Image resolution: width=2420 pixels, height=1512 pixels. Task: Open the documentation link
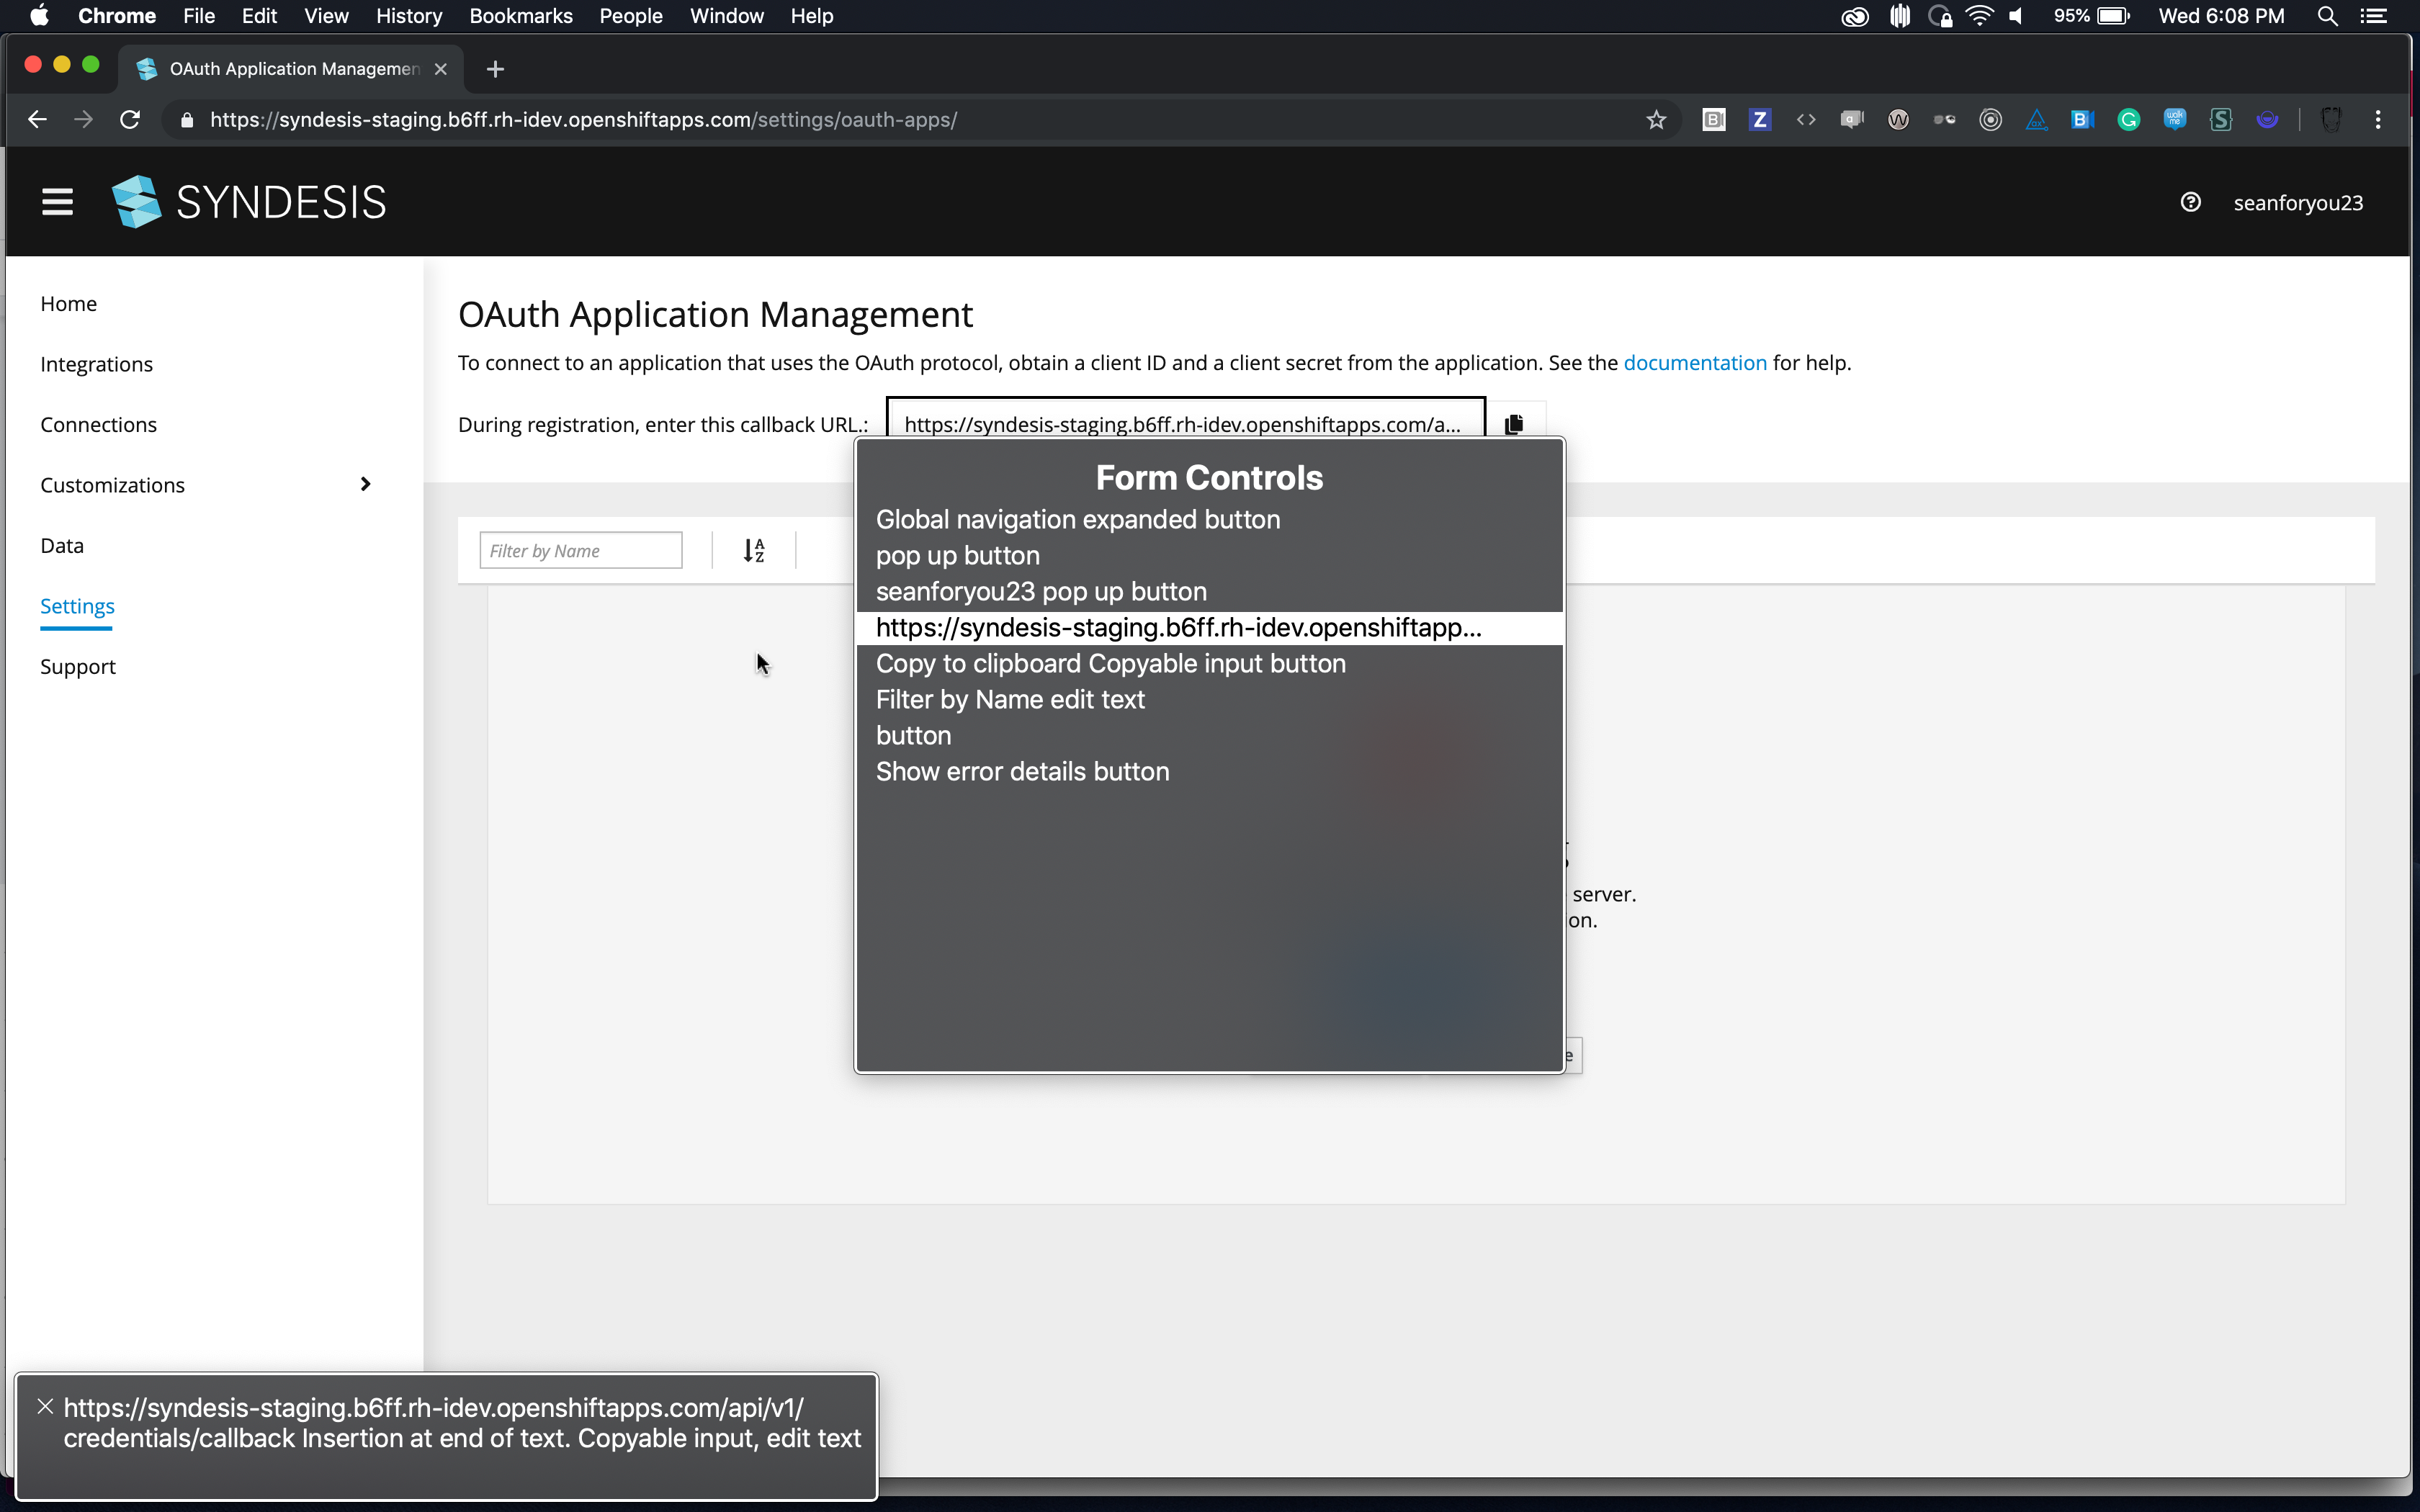coord(1694,363)
